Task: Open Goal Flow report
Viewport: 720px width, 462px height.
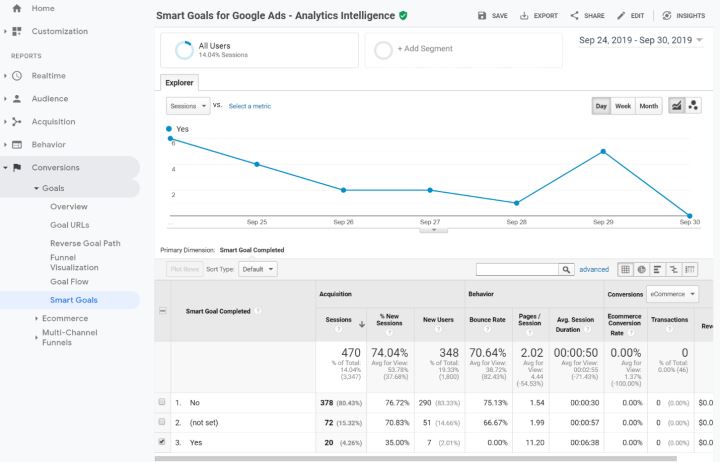Action: coord(69,282)
